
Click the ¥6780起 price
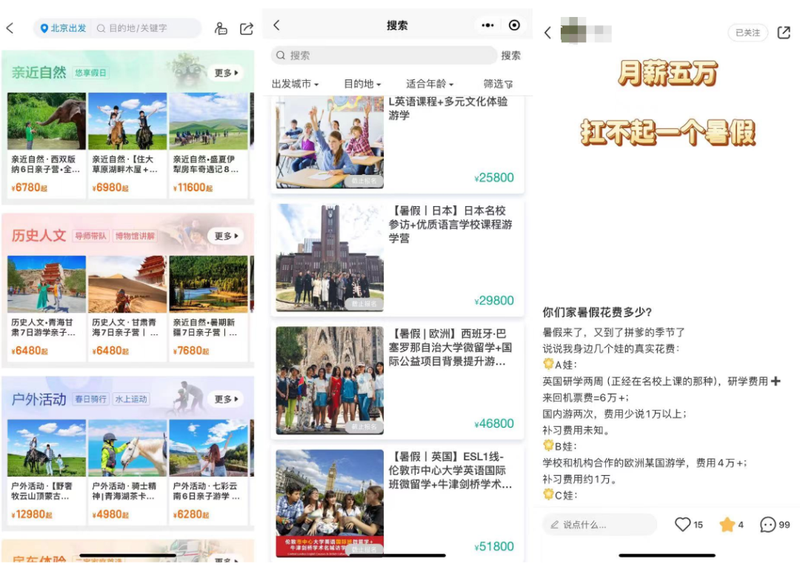pos(29,188)
